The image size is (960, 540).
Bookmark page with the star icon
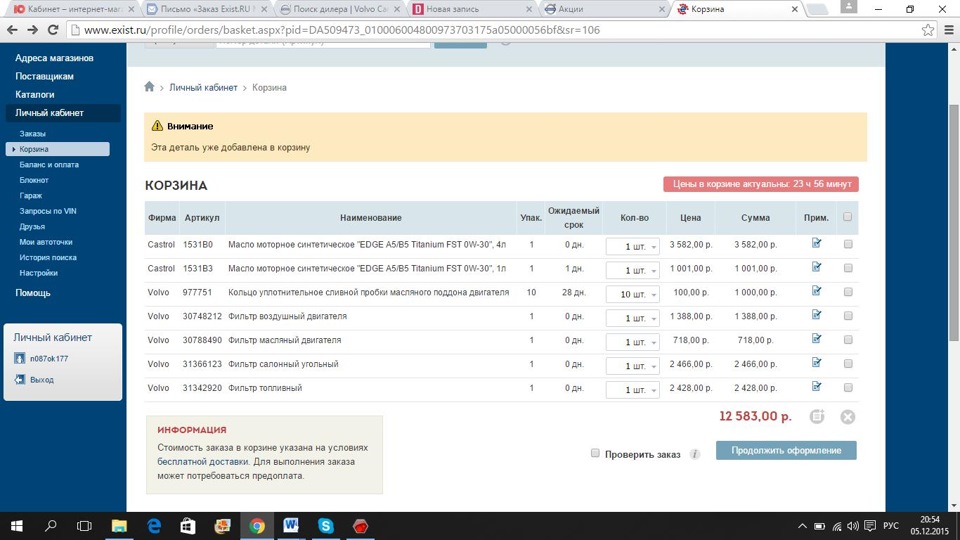tap(928, 30)
